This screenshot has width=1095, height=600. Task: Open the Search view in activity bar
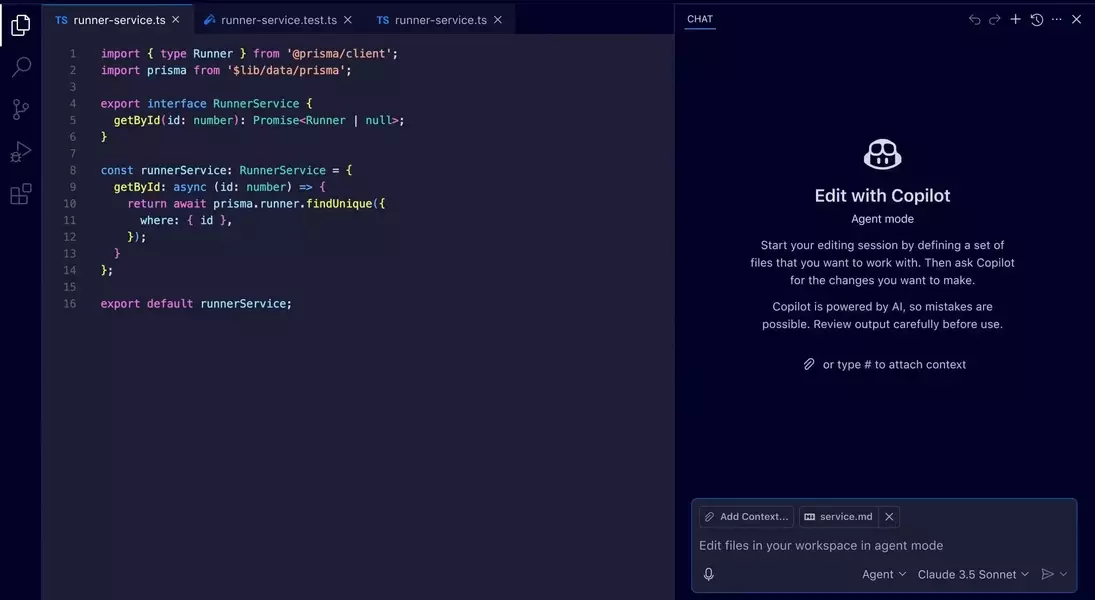coord(20,67)
